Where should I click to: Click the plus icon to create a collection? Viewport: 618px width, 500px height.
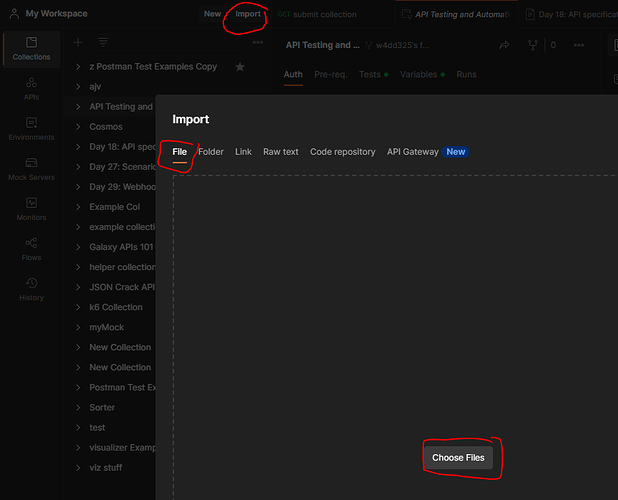pos(78,42)
